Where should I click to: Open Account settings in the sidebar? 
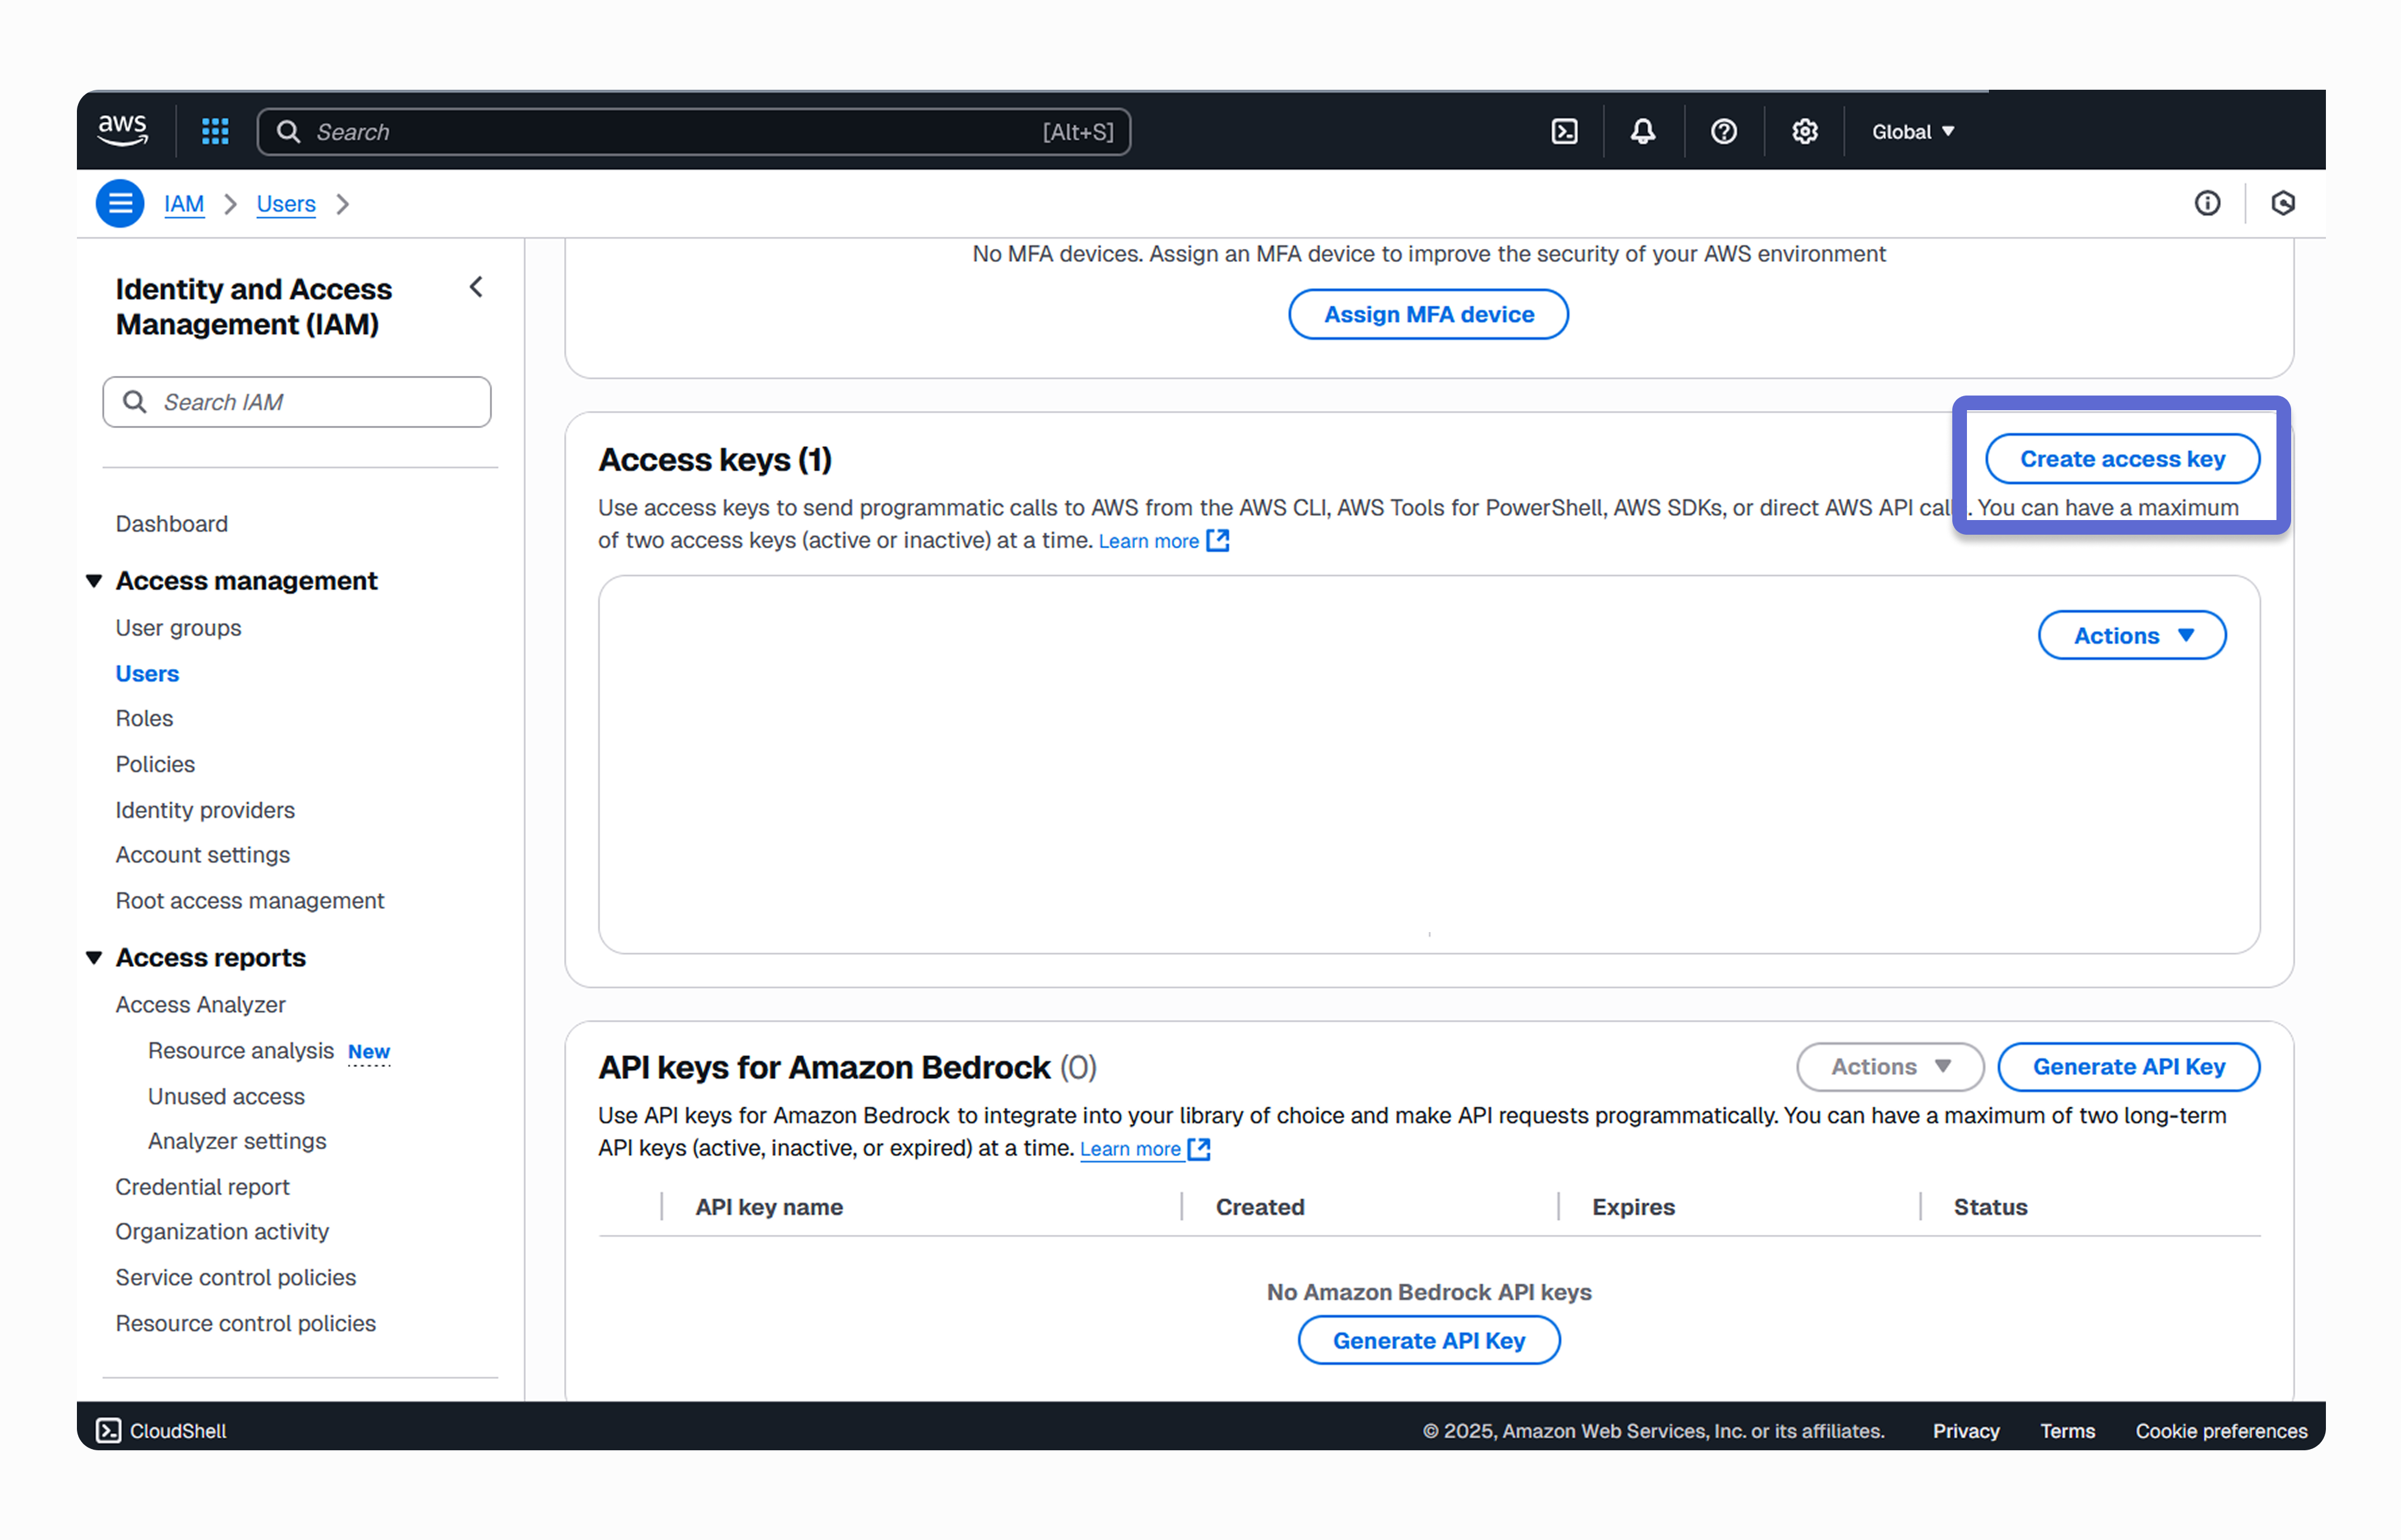tap(203, 855)
